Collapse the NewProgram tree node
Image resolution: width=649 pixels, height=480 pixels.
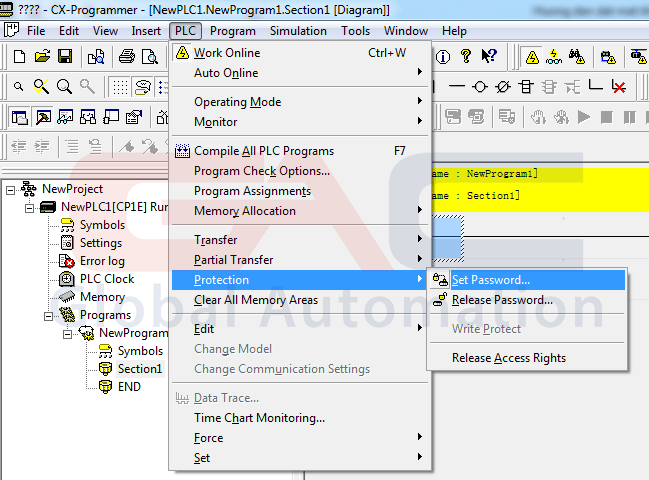67,334
